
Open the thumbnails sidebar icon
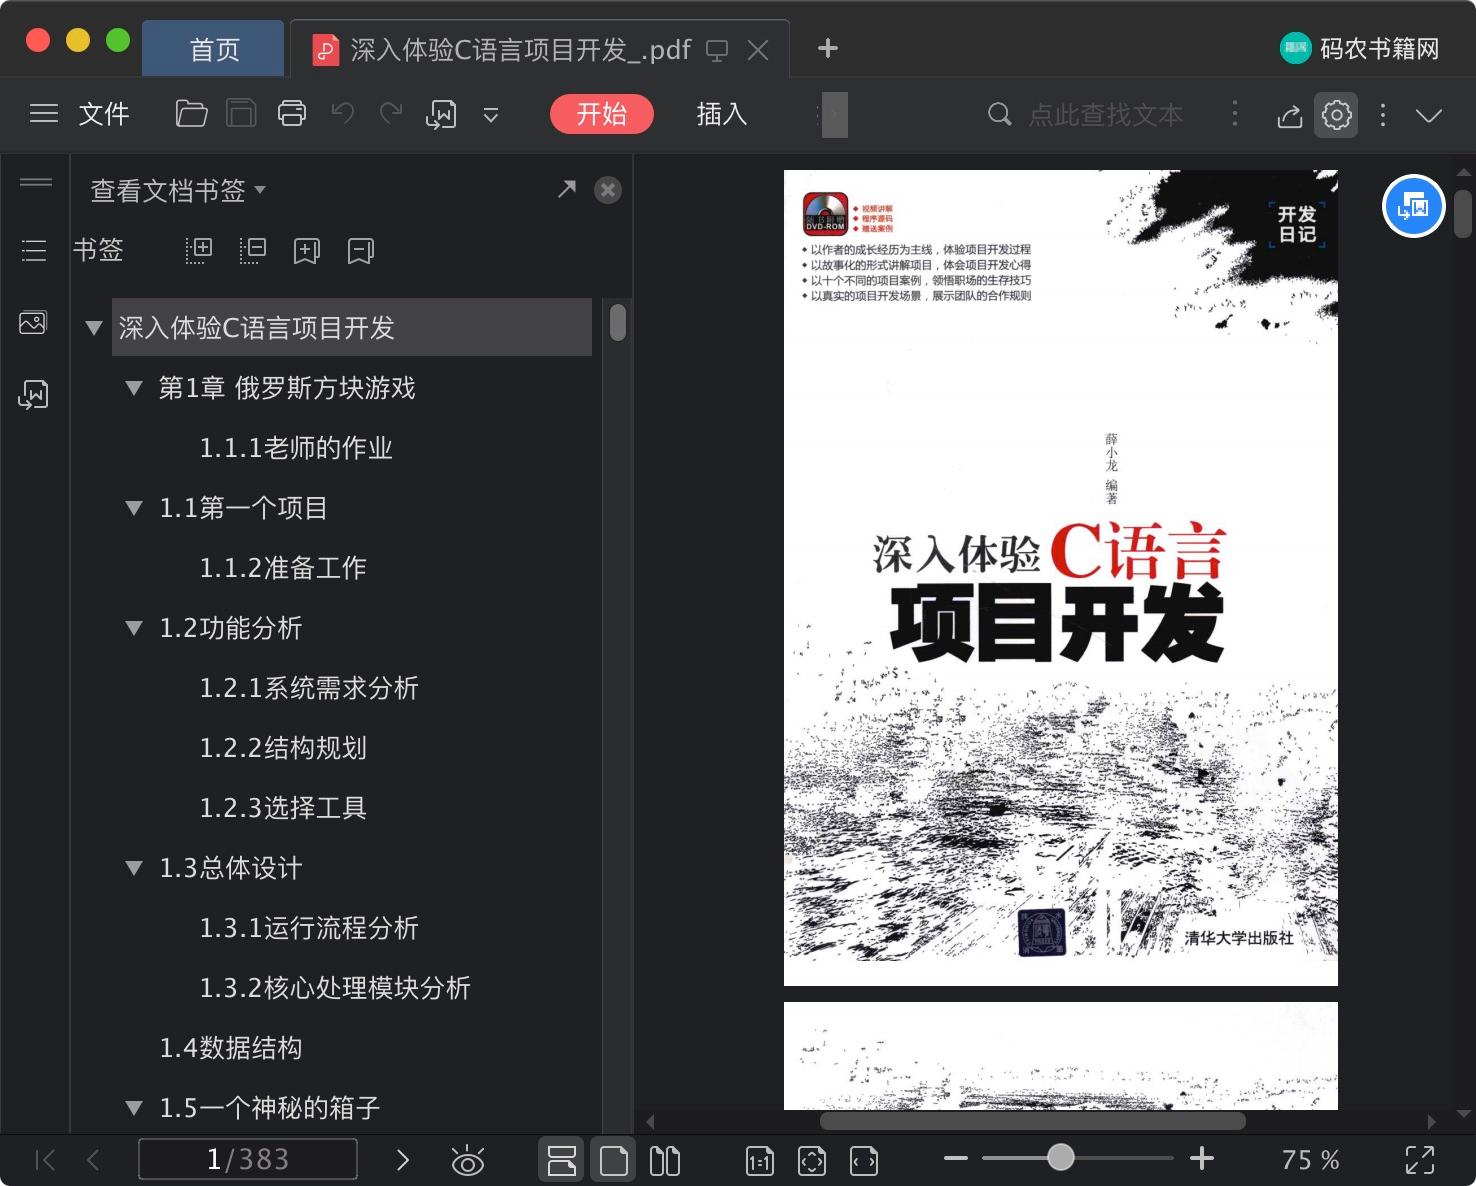point(33,322)
